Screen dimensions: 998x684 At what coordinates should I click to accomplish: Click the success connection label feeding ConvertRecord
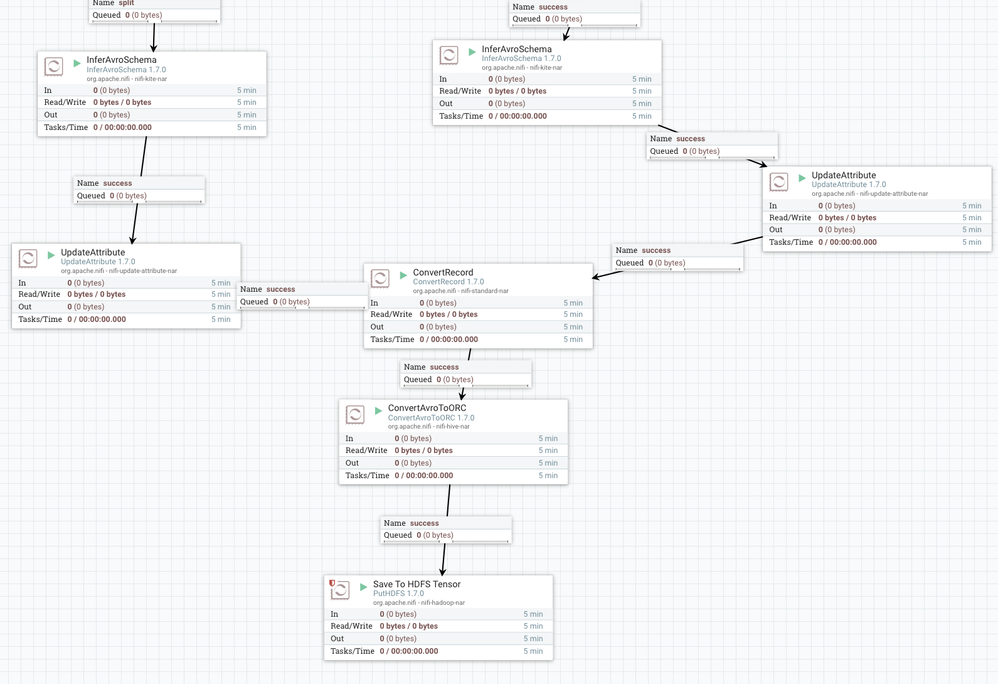[x=275, y=289]
